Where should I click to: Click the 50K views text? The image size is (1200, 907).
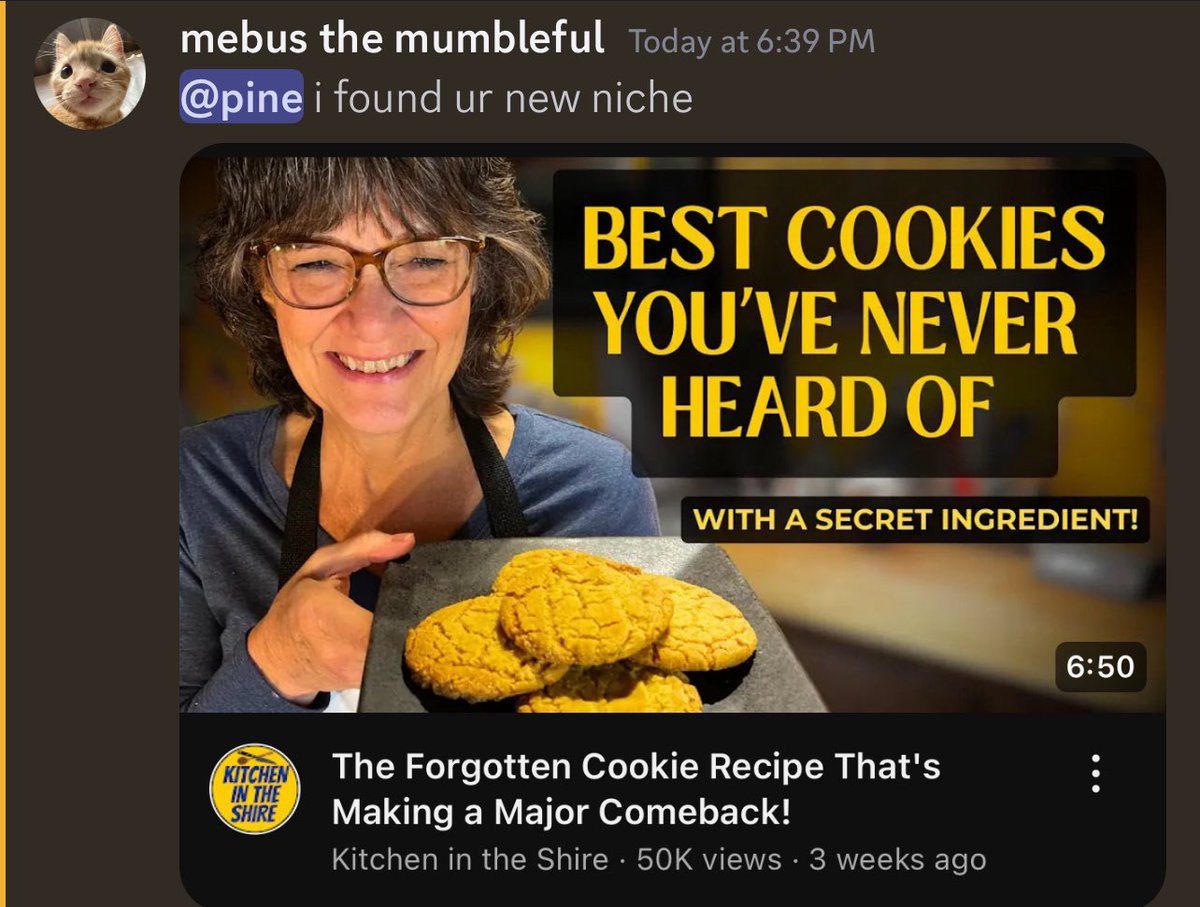(x=709, y=859)
